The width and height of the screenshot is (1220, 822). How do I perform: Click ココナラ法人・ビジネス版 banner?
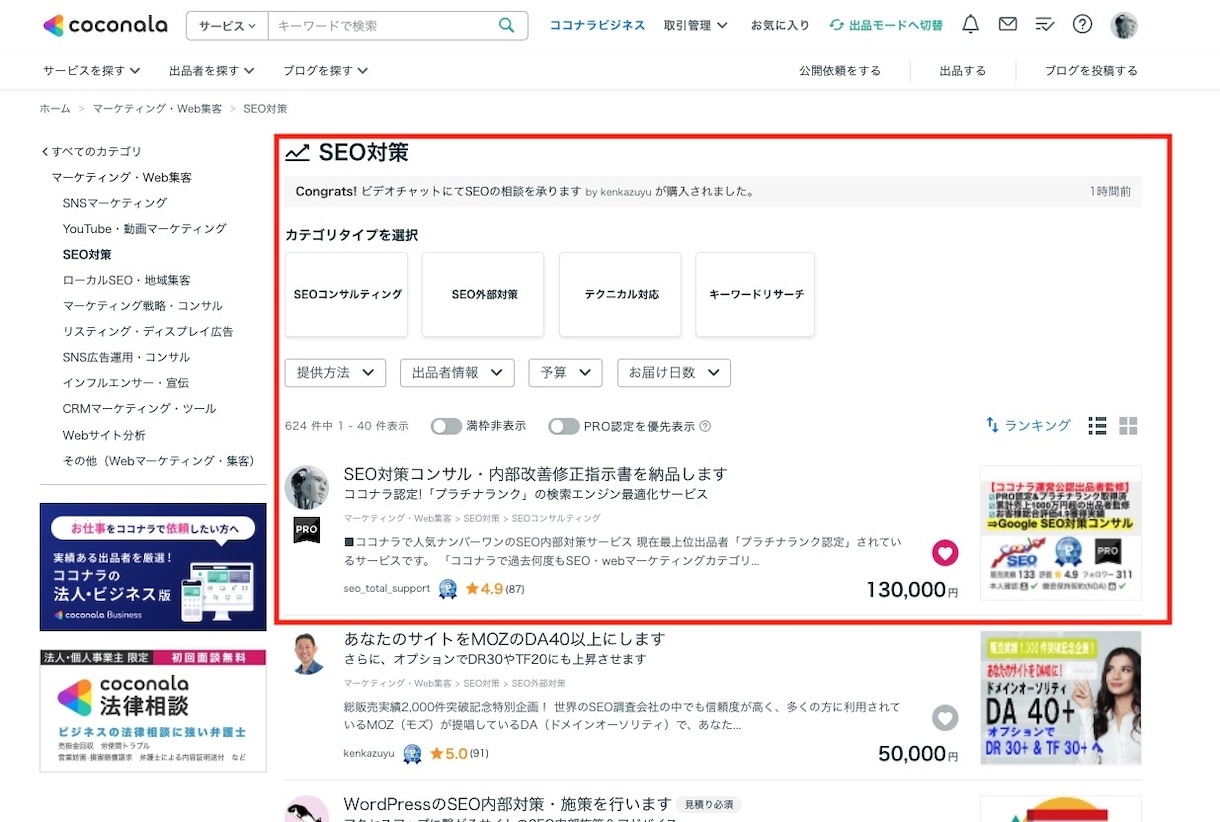(153, 567)
